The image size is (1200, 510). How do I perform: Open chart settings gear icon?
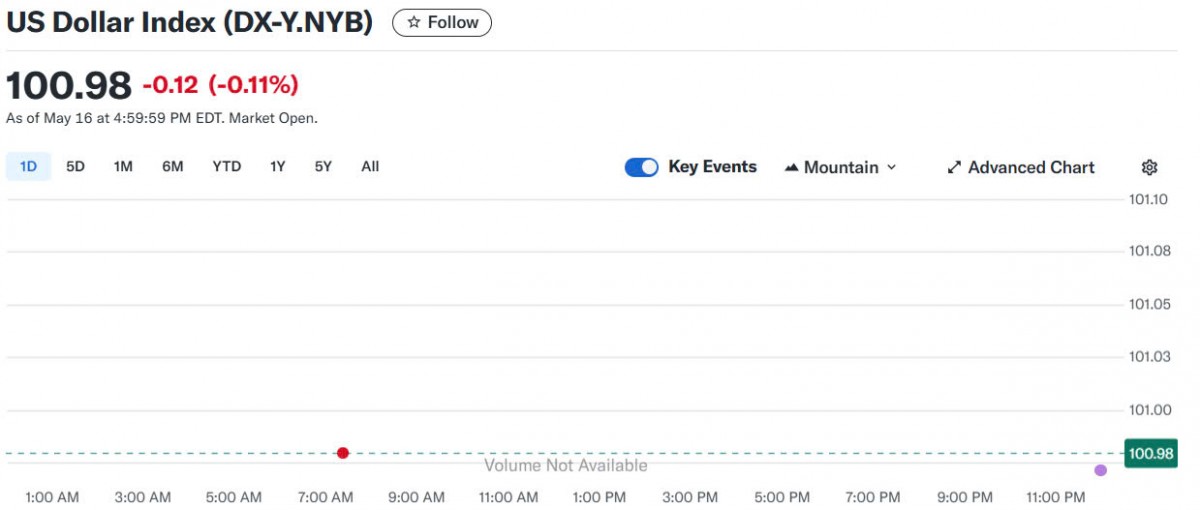pos(1149,167)
